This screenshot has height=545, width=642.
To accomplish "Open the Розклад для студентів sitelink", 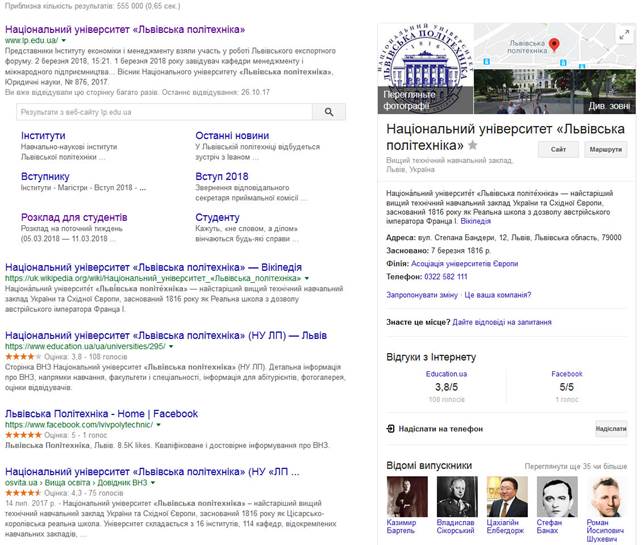I will tap(74, 217).
